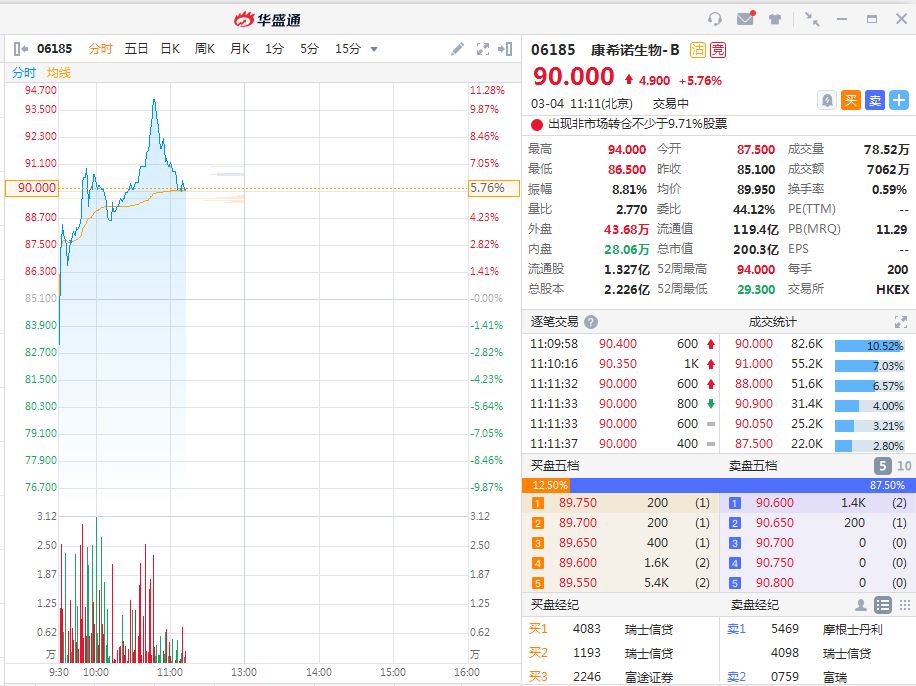Switch to 日K daily chart
Screen dimensions: 916x686
pyautogui.click(x=171, y=48)
